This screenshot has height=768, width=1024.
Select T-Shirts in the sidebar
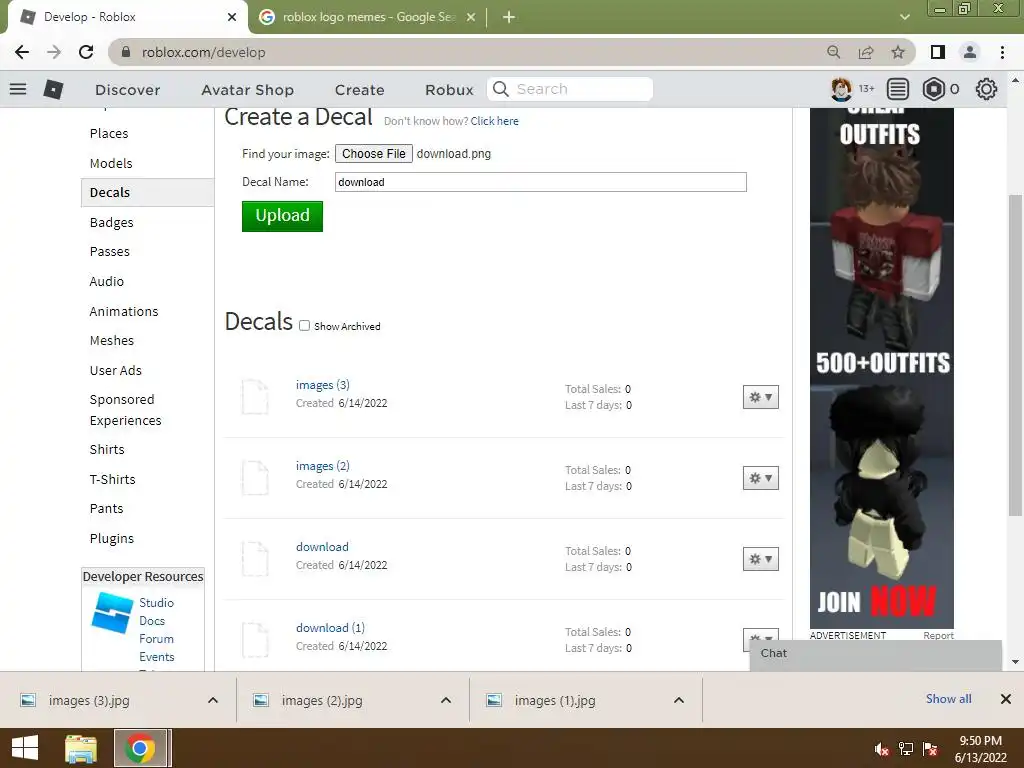(x=112, y=479)
